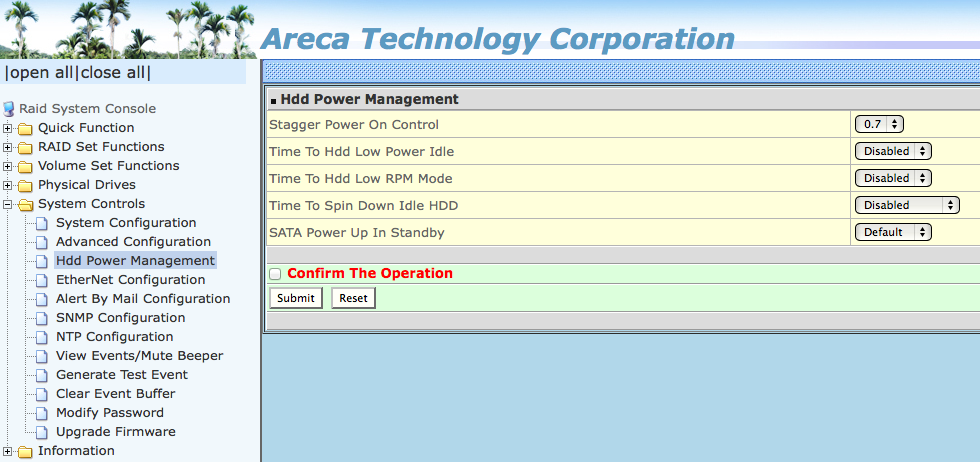Click the Alert By Mail Configuration page icon
The width and height of the screenshot is (980, 462).
point(42,299)
